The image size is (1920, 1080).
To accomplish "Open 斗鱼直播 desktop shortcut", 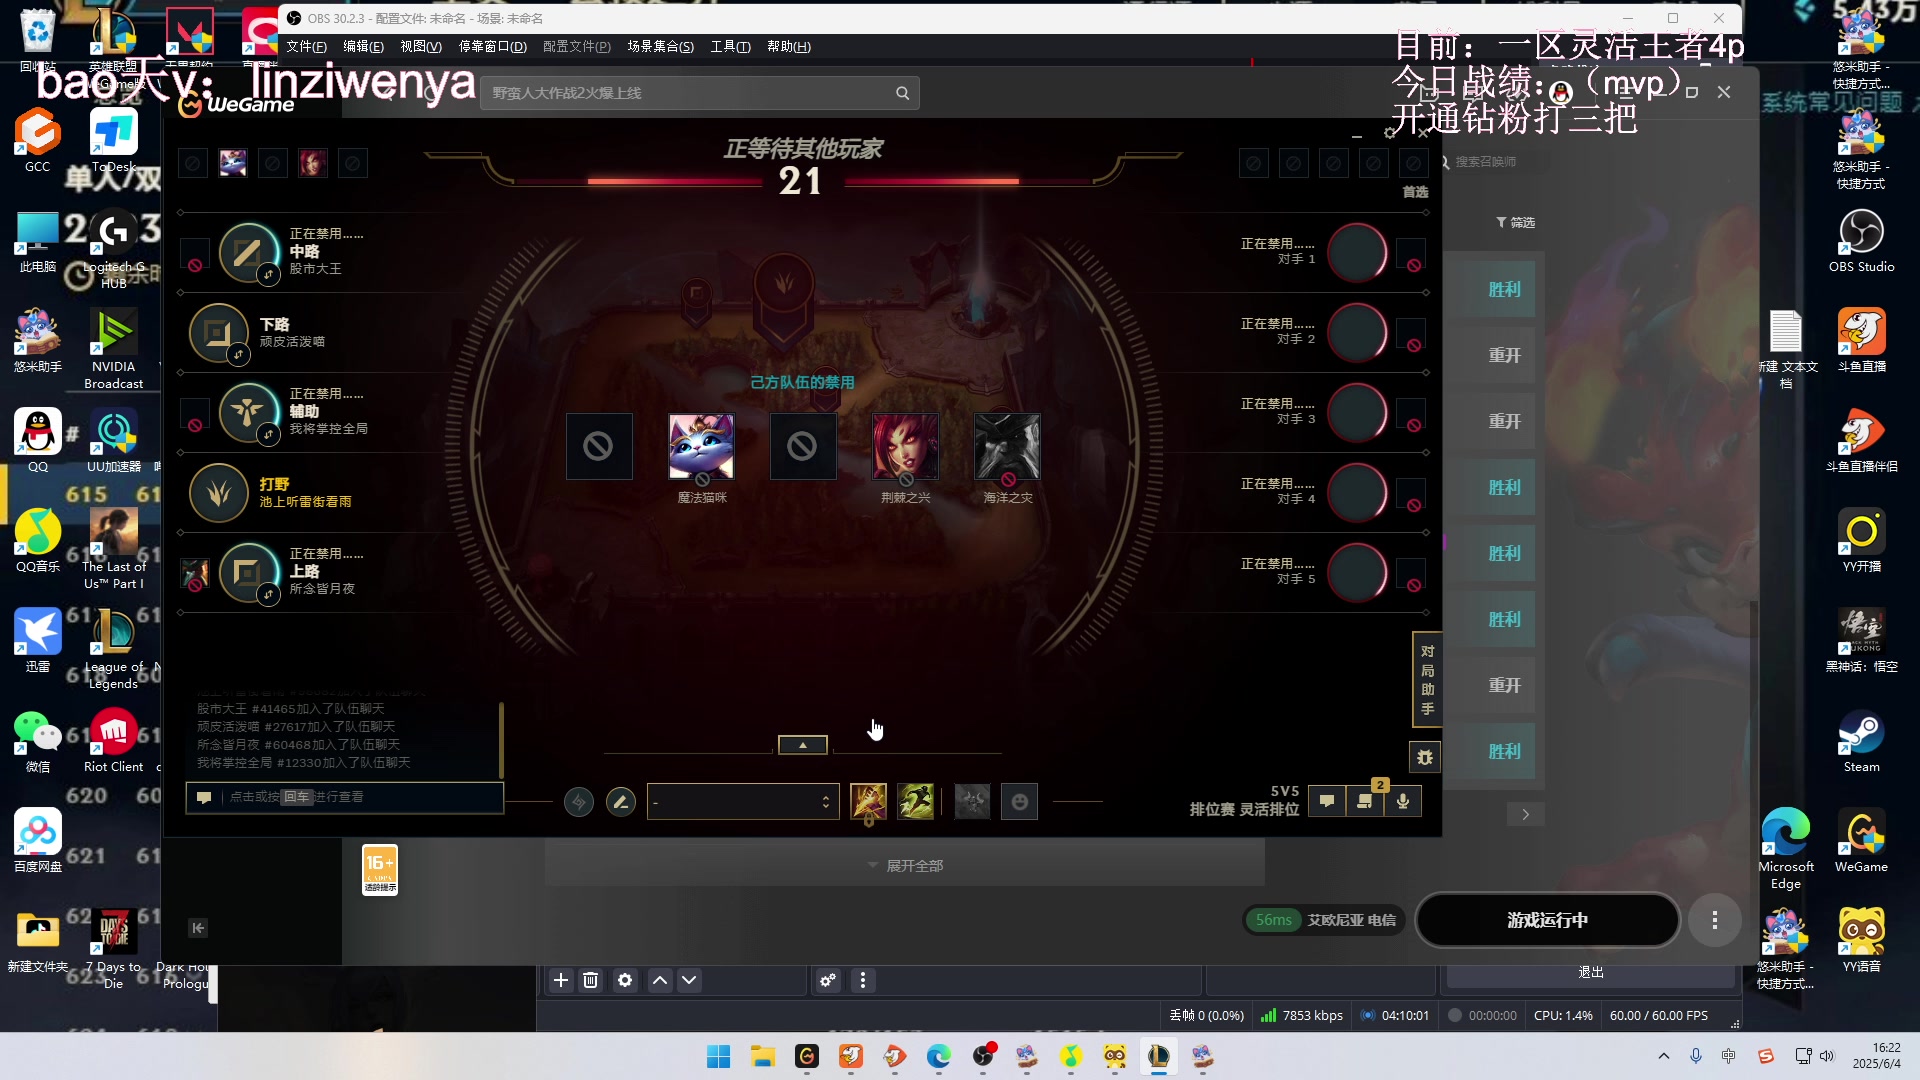I will 1861,341.
